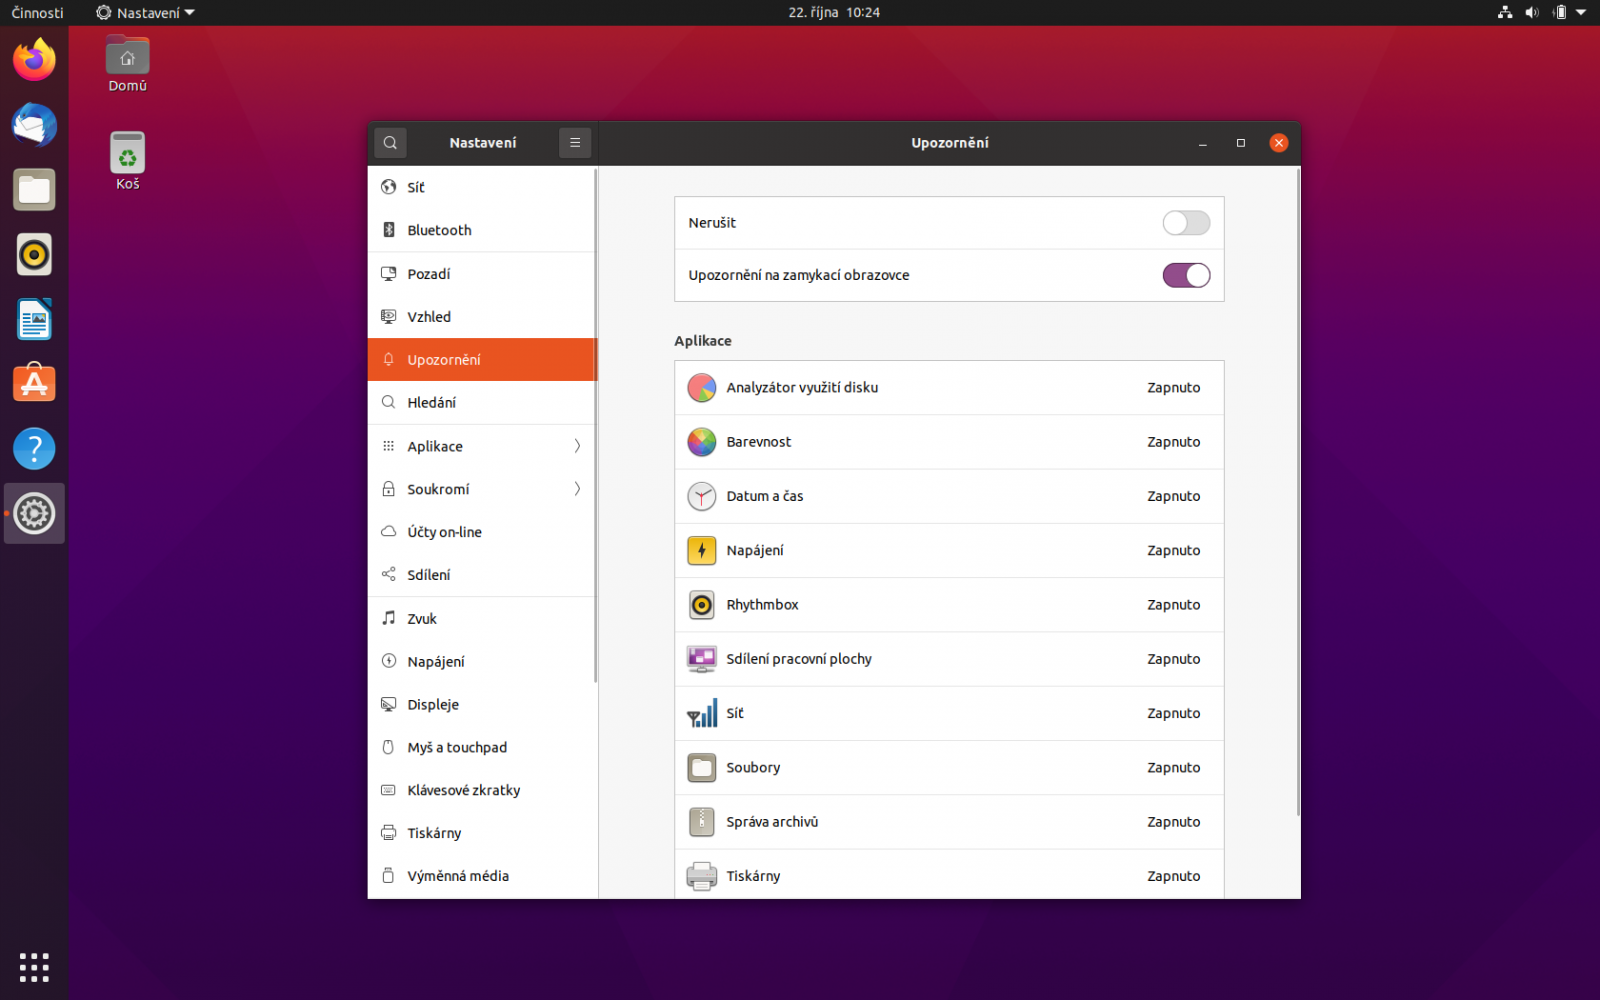Select the Bluetooth settings icon
The width and height of the screenshot is (1600, 1000).
pos(389,230)
